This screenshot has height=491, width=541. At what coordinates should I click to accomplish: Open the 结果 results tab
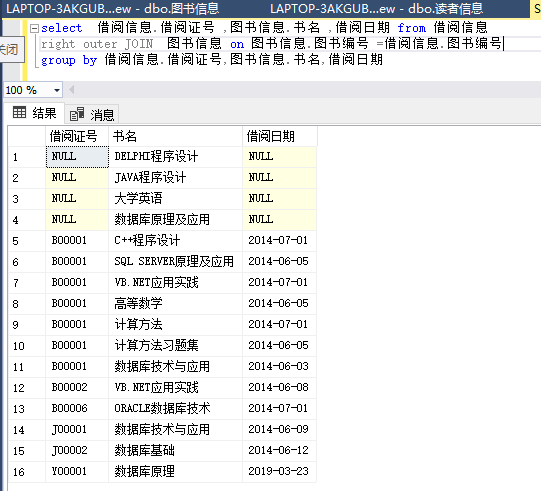pos(34,113)
